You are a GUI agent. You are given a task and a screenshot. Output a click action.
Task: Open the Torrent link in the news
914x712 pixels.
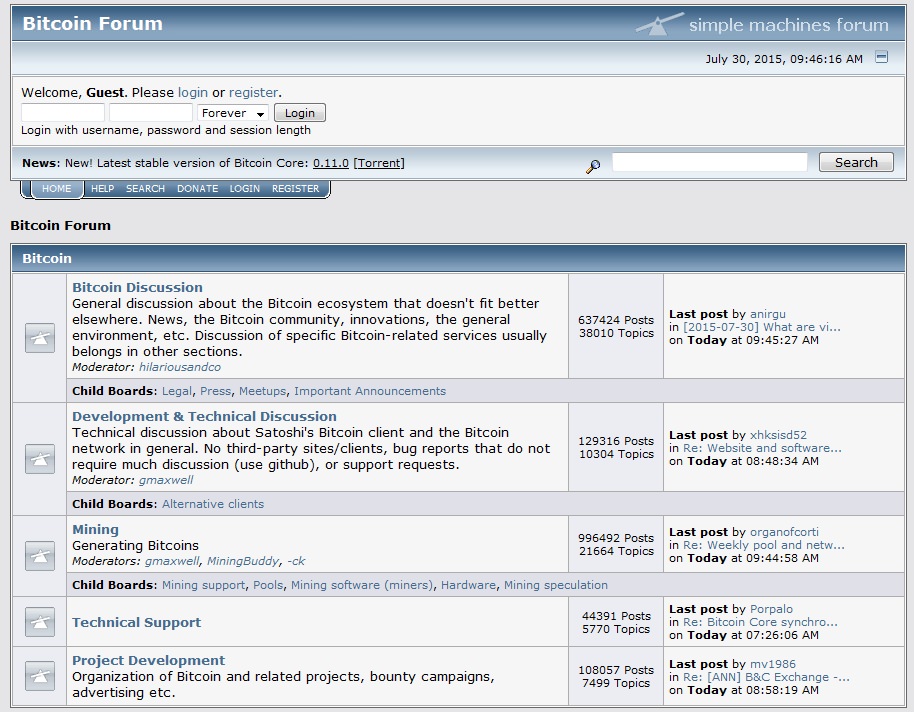point(379,163)
